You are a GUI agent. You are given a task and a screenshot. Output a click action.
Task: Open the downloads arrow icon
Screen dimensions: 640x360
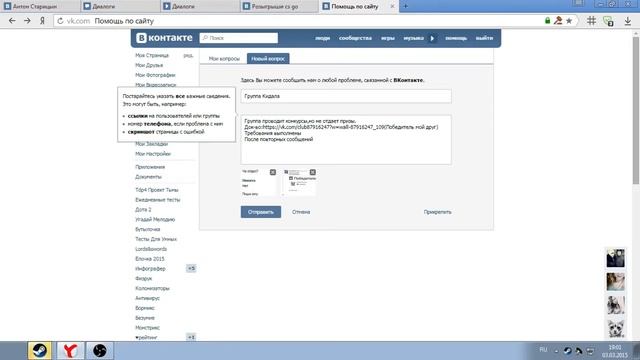(627, 21)
